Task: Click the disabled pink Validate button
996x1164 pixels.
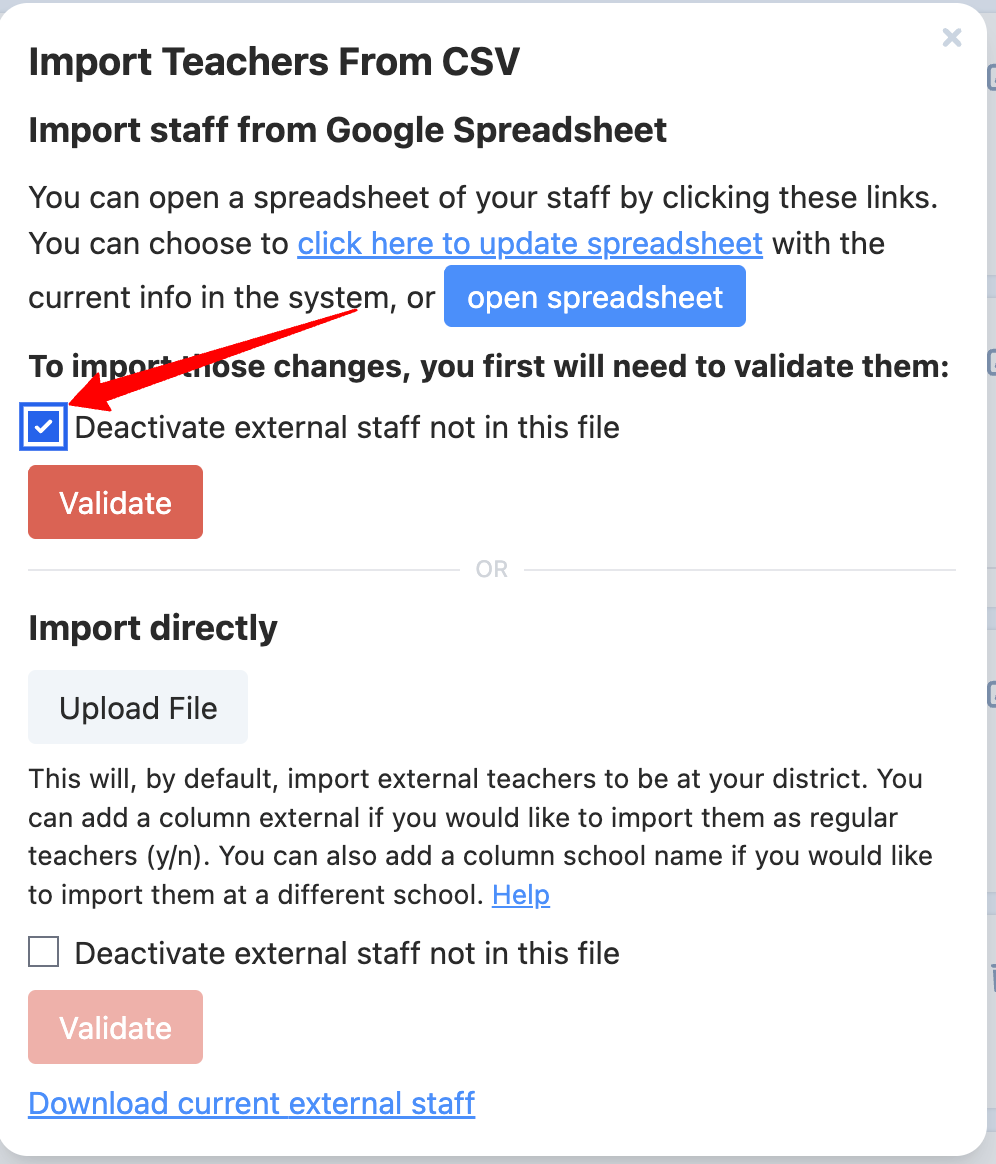Action: coord(115,1026)
